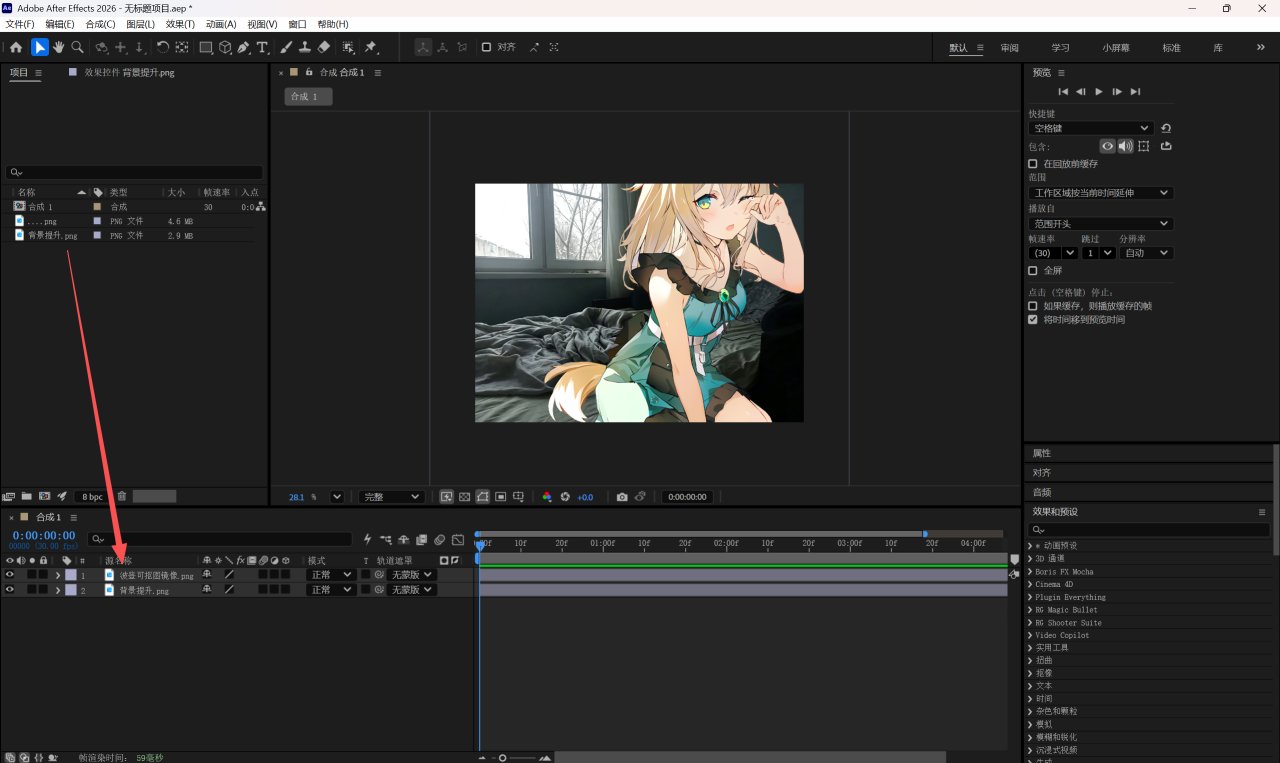Enable the 在回放前缓存 checkbox
This screenshot has width=1280, height=763.
(1033, 164)
